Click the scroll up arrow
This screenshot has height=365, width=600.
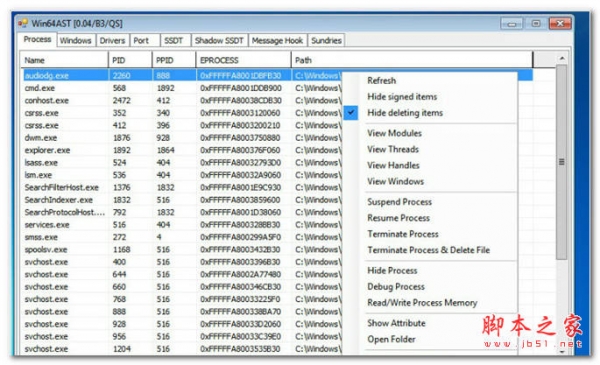click(x=562, y=59)
